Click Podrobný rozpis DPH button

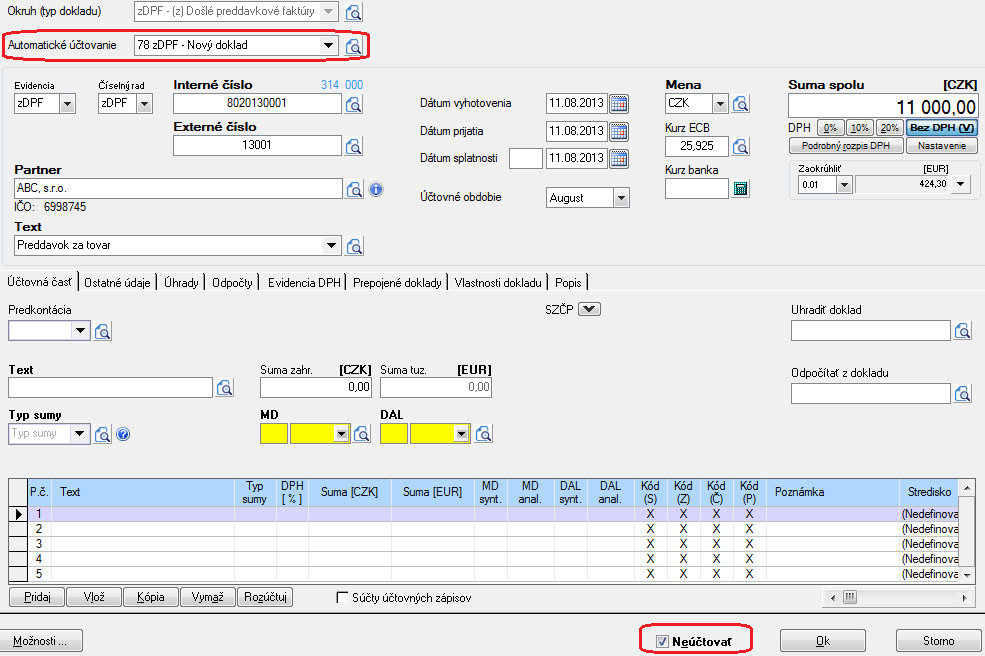(x=846, y=146)
